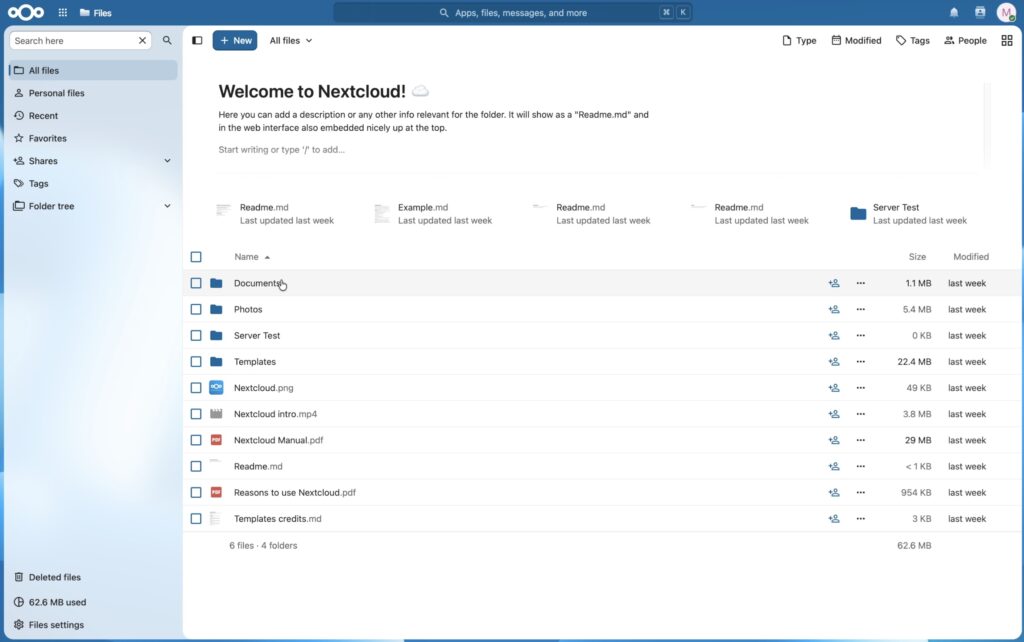
Task: Click the Nextcloud.png file thumbnail icon
Action: (216, 388)
